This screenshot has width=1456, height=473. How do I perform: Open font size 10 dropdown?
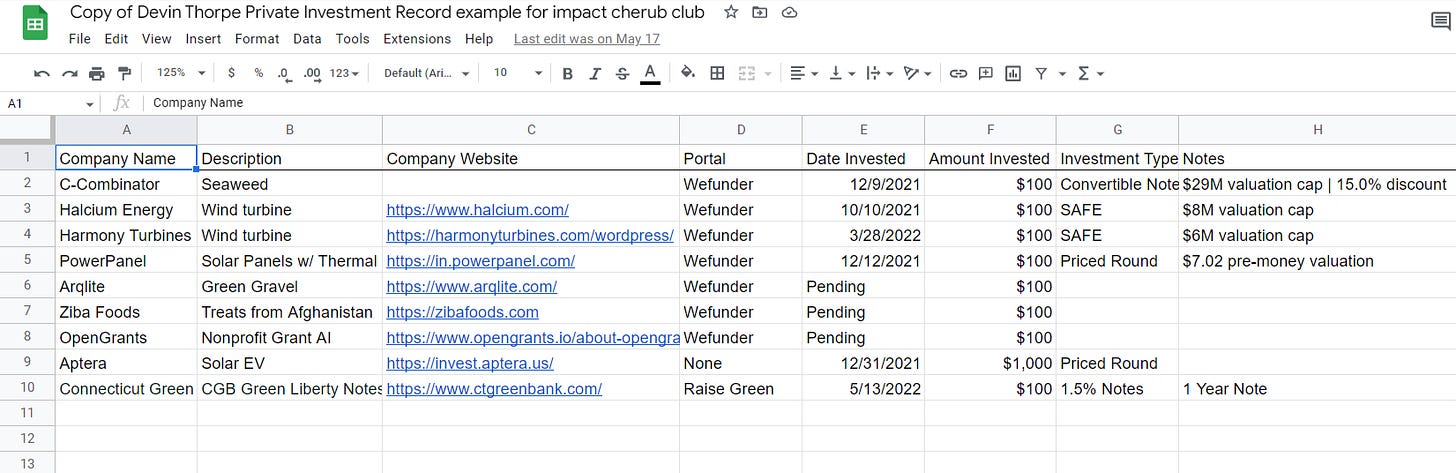pyautogui.click(x=517, y=73)
